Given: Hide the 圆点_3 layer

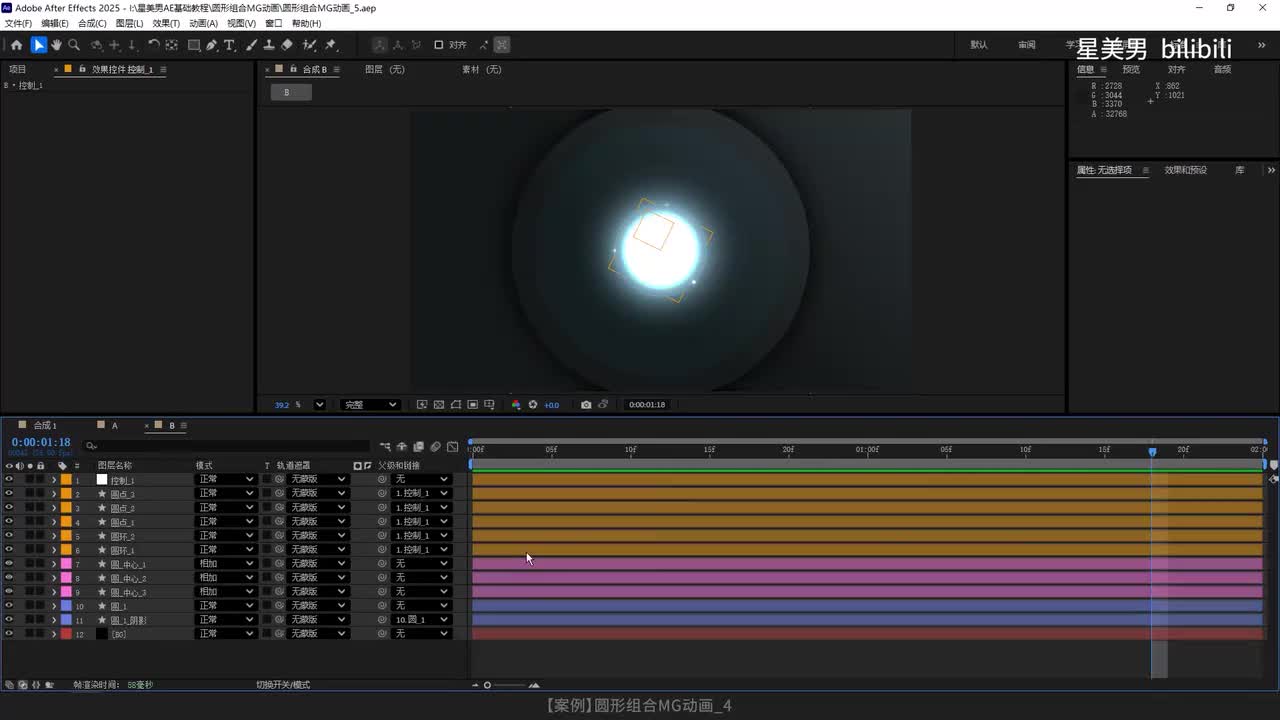Looking at the screenshot, I should pos(9,494).
